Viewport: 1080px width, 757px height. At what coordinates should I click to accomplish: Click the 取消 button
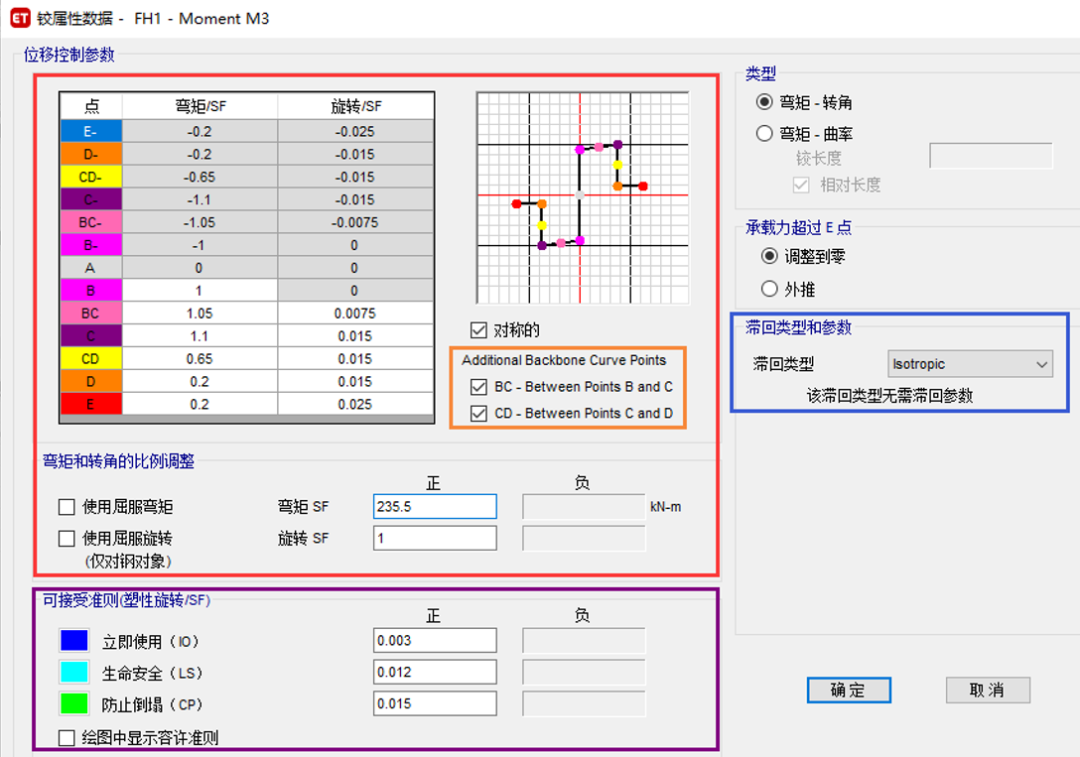987,690
